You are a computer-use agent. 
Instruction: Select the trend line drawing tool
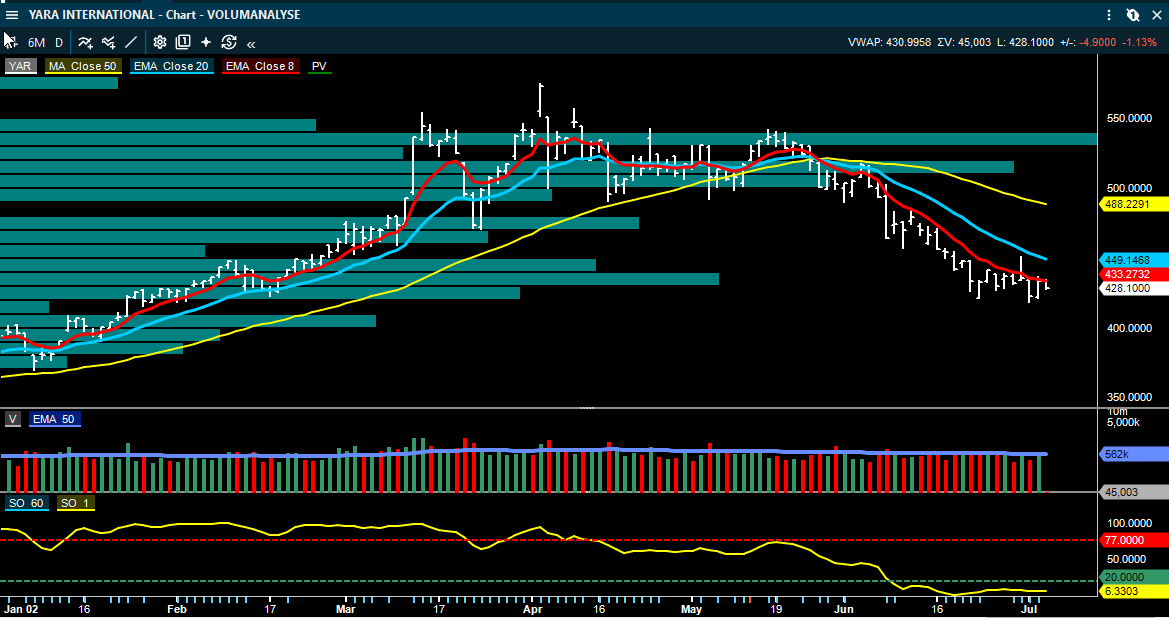(131, 42)
